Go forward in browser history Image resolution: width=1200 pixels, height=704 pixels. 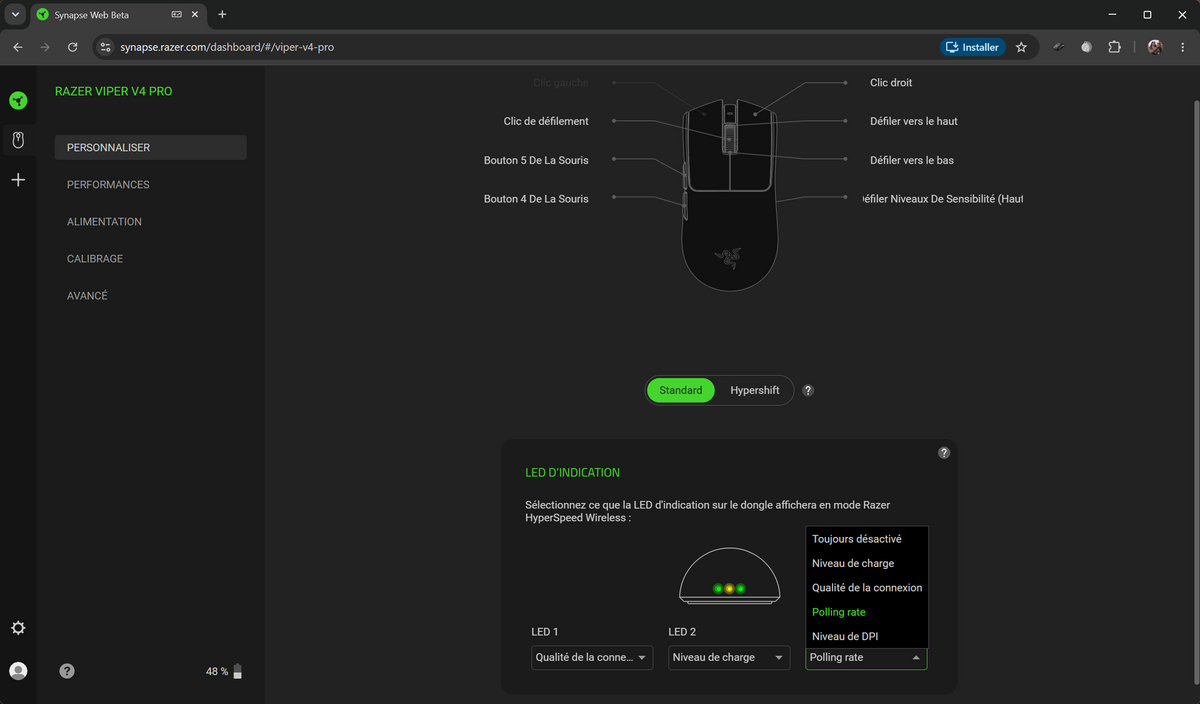click(x=45, y=47)
